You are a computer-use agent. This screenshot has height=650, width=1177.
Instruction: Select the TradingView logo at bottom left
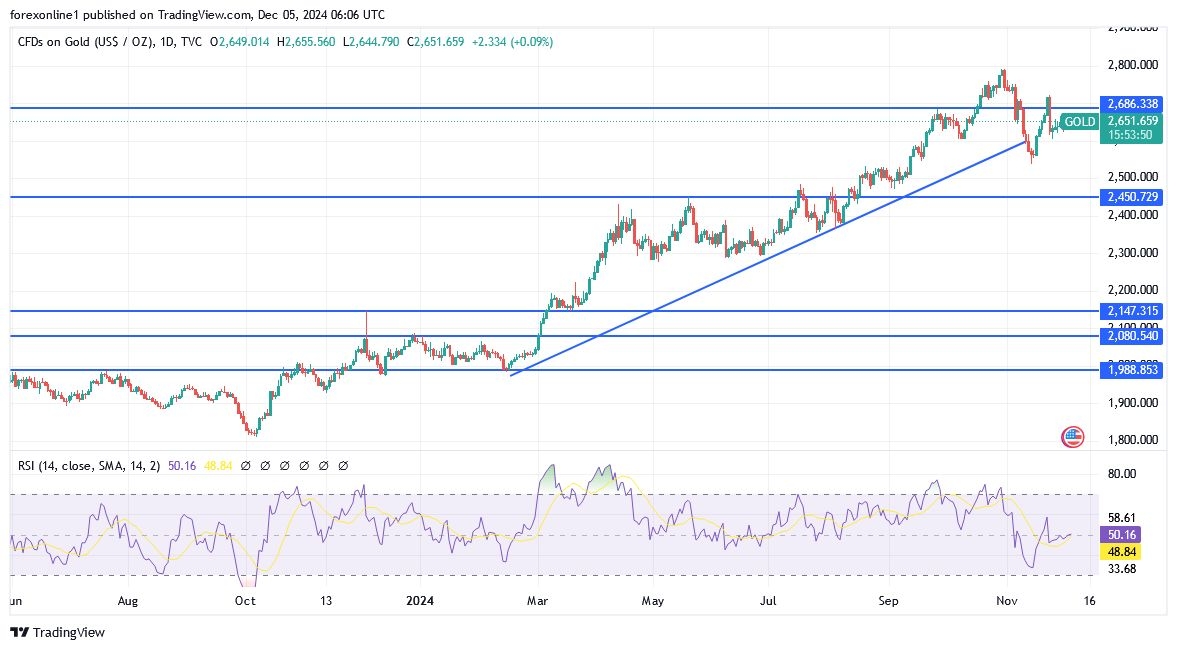[58, 633]
